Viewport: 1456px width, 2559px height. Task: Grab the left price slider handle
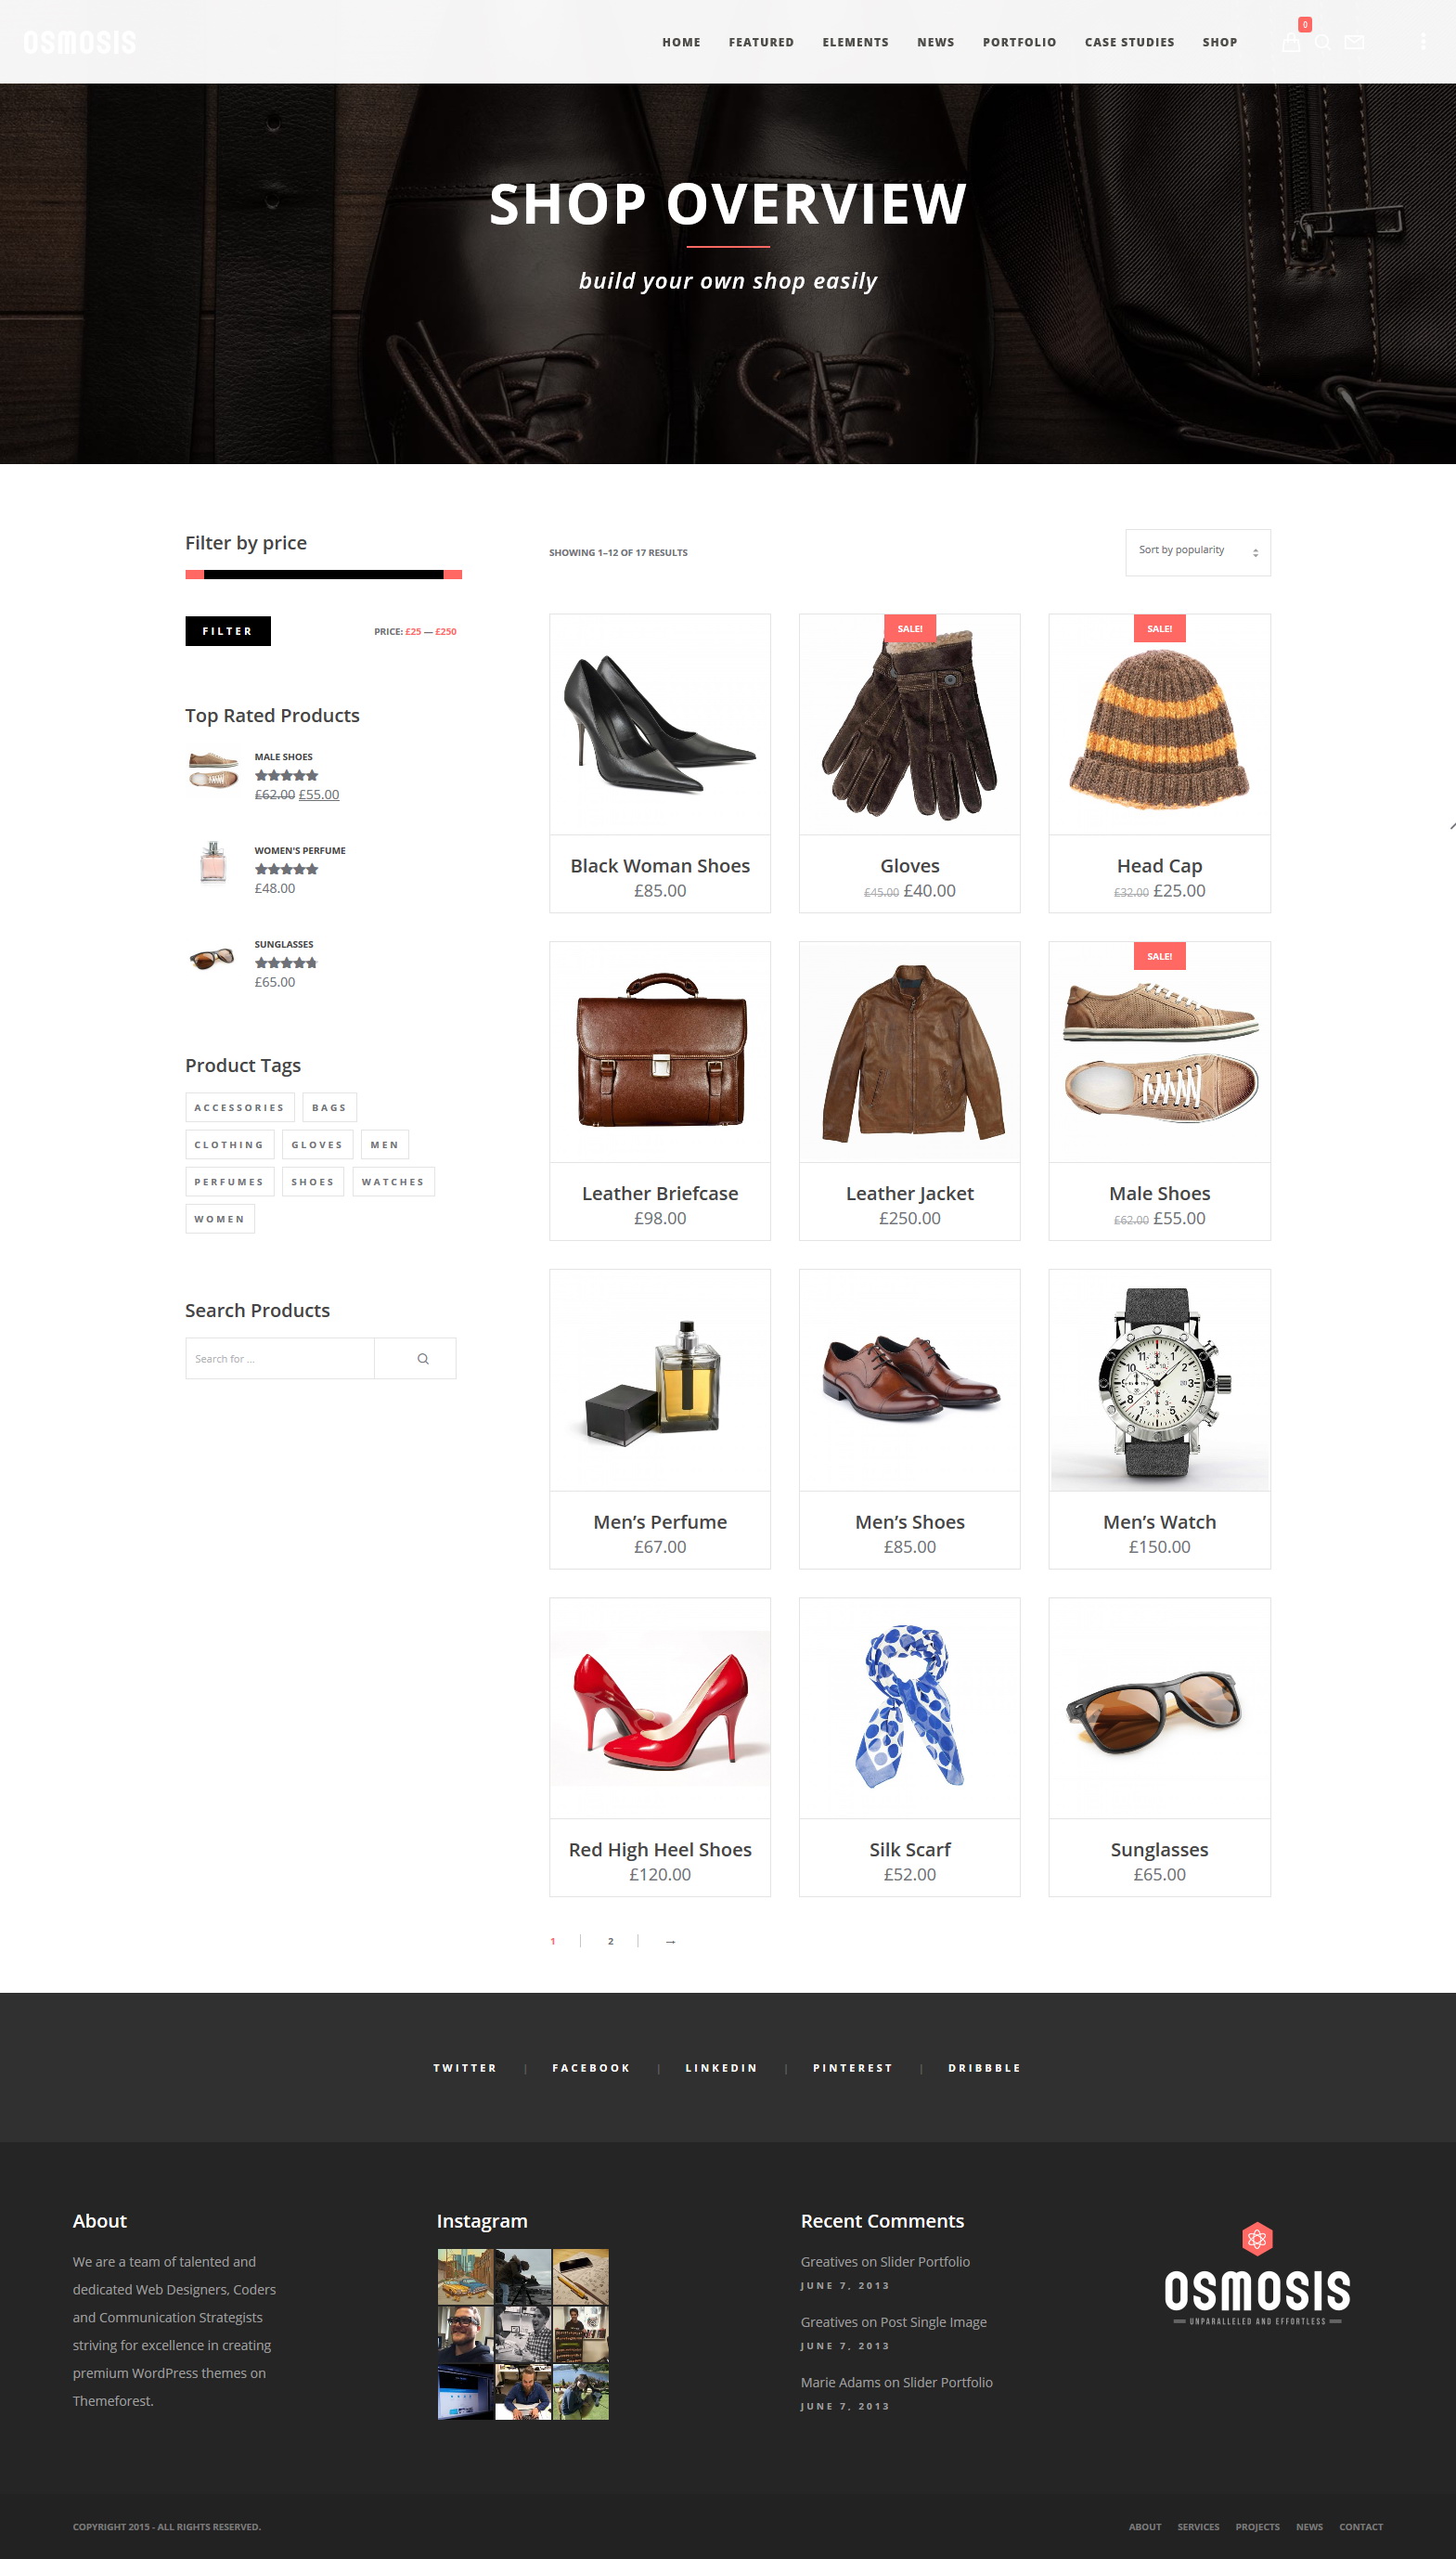194,574
